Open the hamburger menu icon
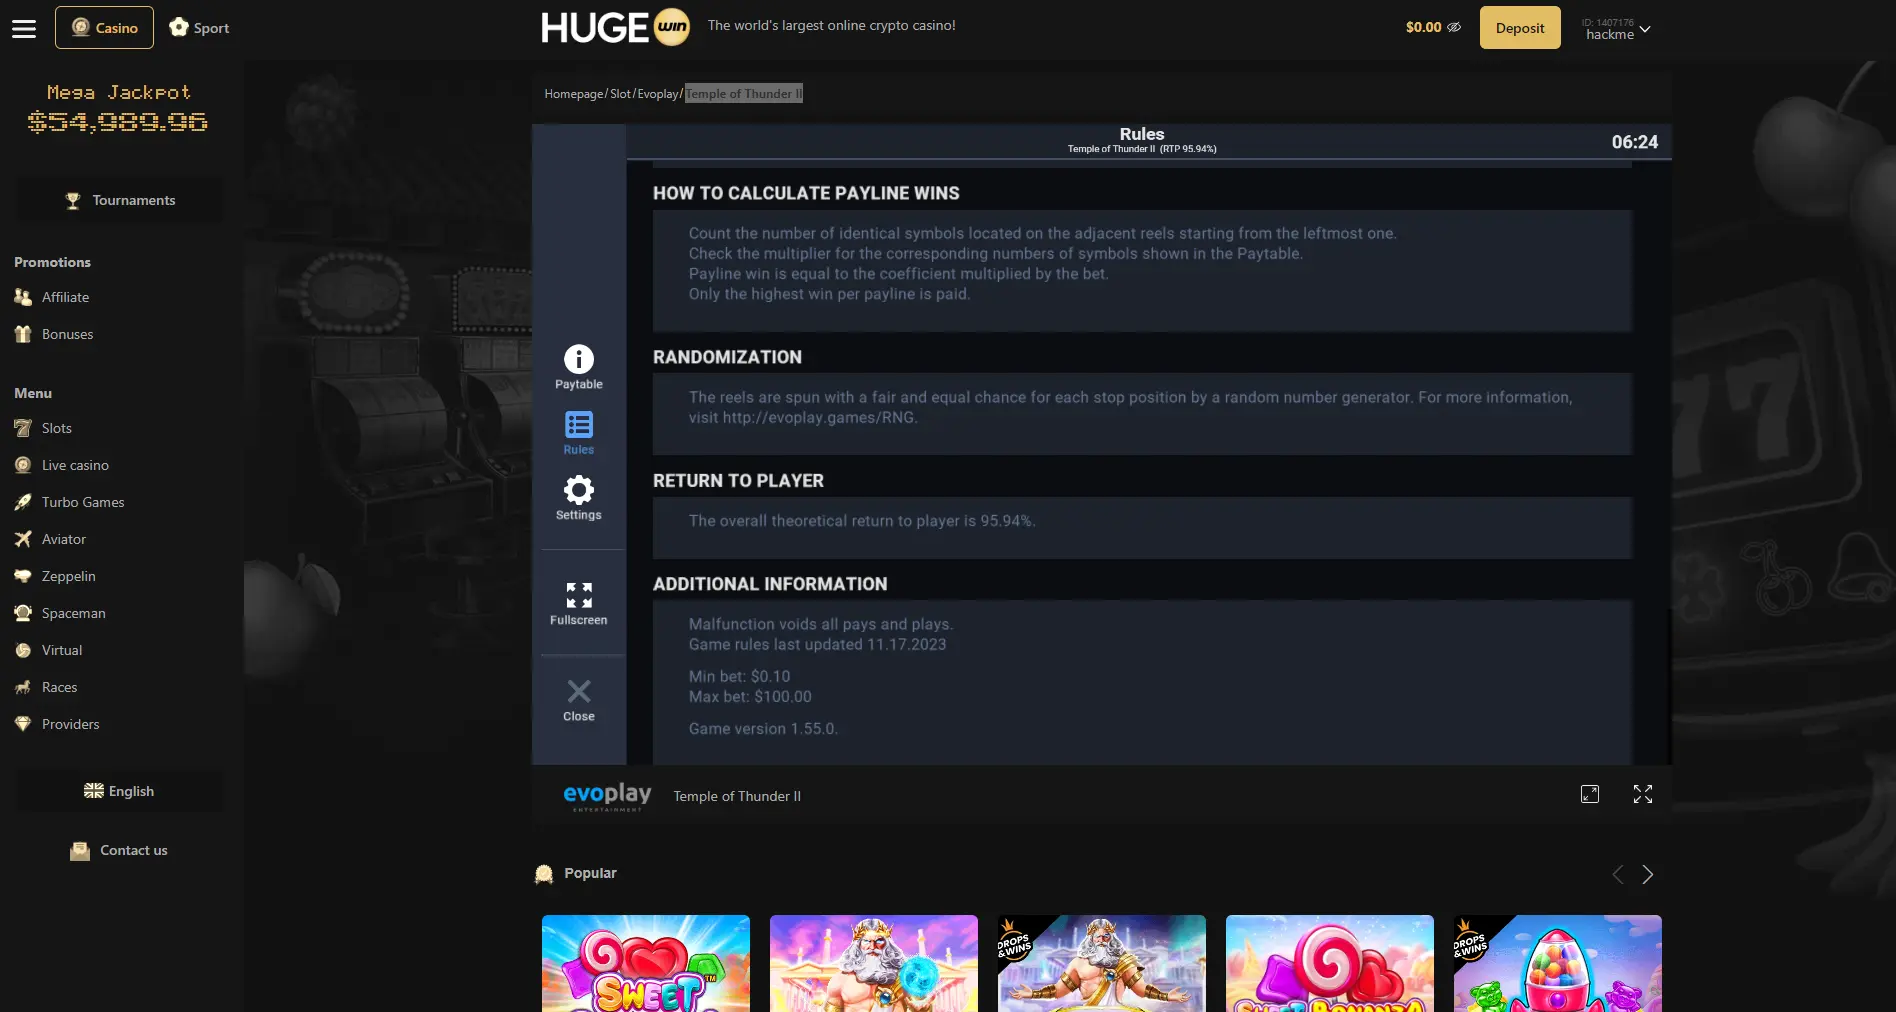The width and height of the screenshot is (1896, 1012). point(24,28)
